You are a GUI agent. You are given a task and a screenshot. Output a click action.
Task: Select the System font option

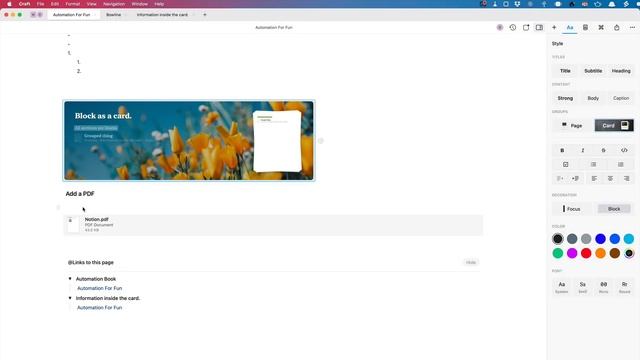(562, 287)
